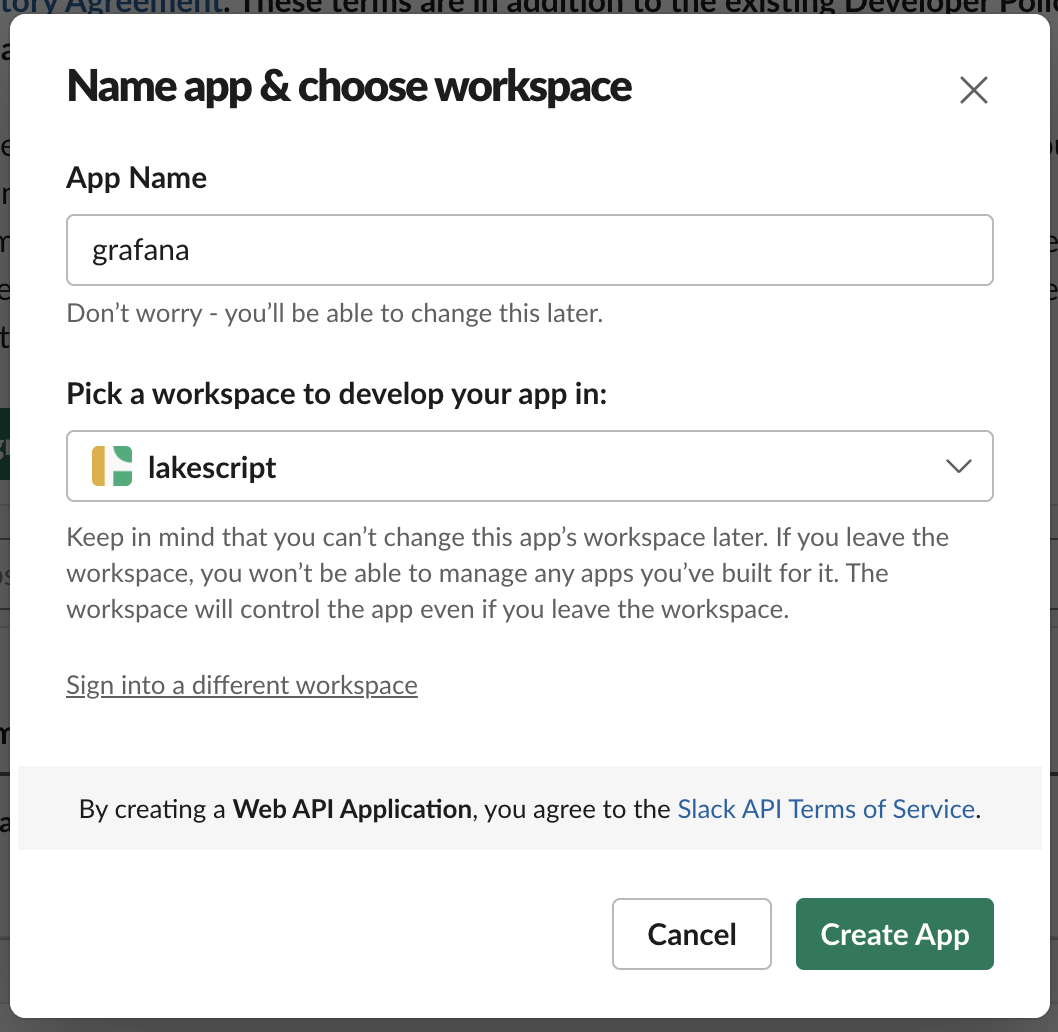Open Slack API Terms of Service link

click(827, 809)
